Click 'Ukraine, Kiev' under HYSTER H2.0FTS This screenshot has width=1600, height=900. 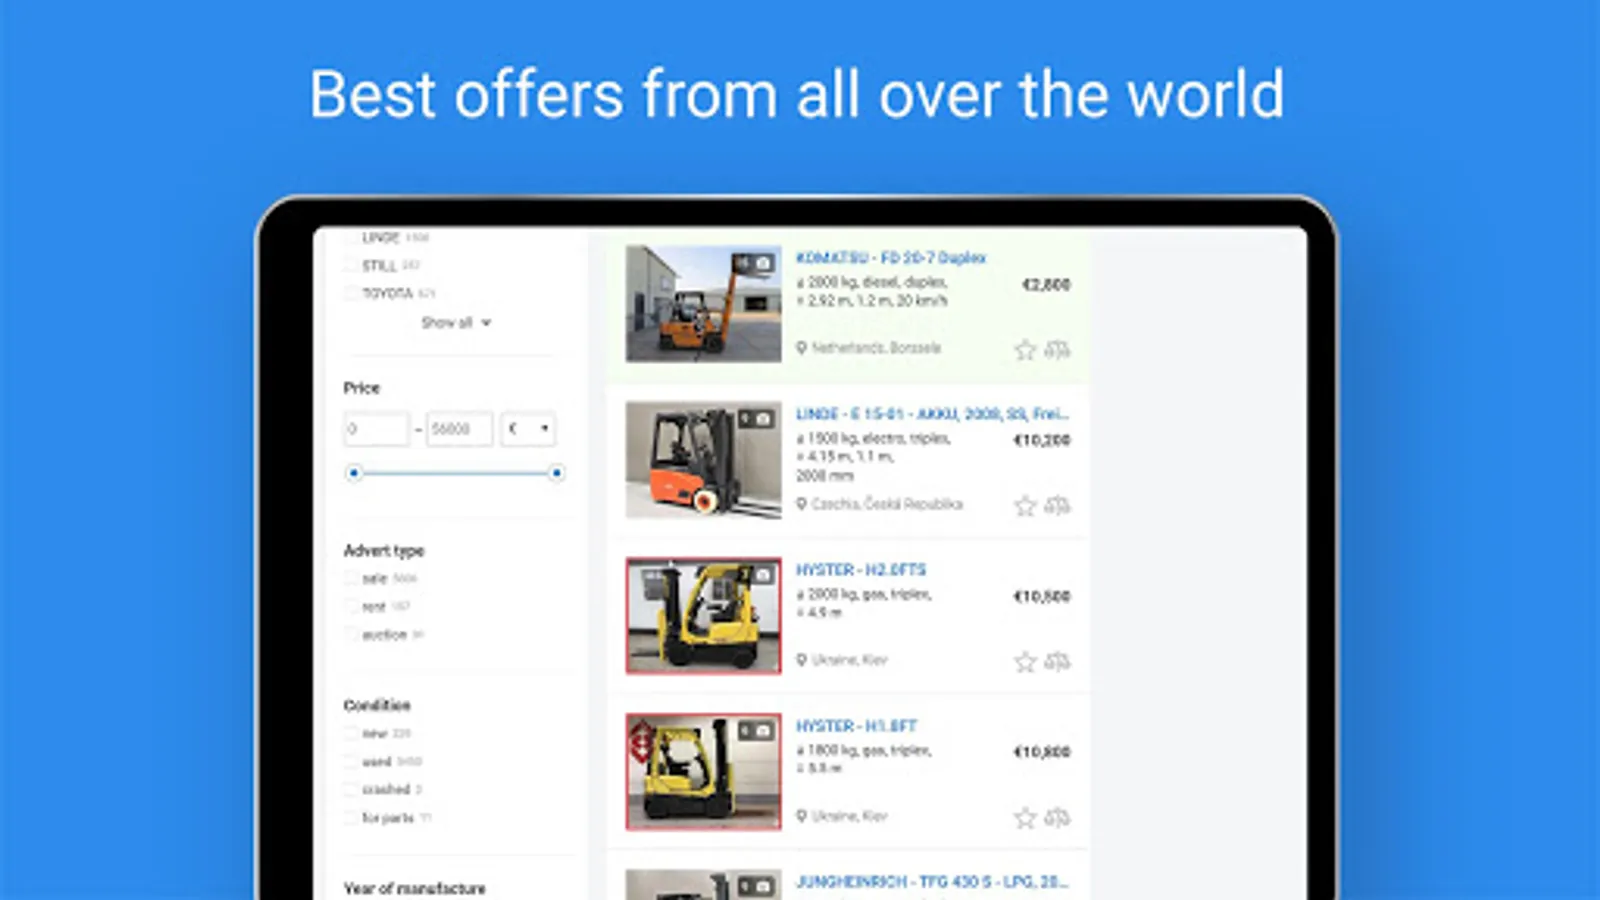coord(849,660)
